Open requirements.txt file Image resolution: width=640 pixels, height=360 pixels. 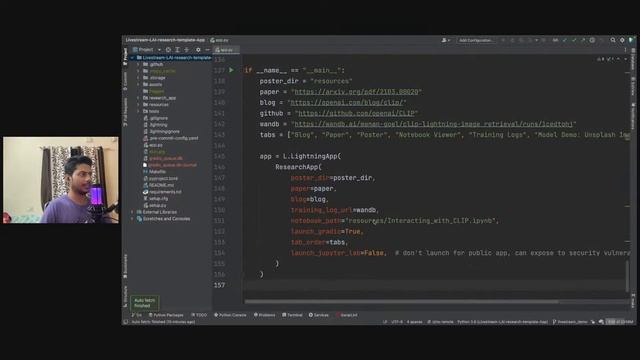162,192
